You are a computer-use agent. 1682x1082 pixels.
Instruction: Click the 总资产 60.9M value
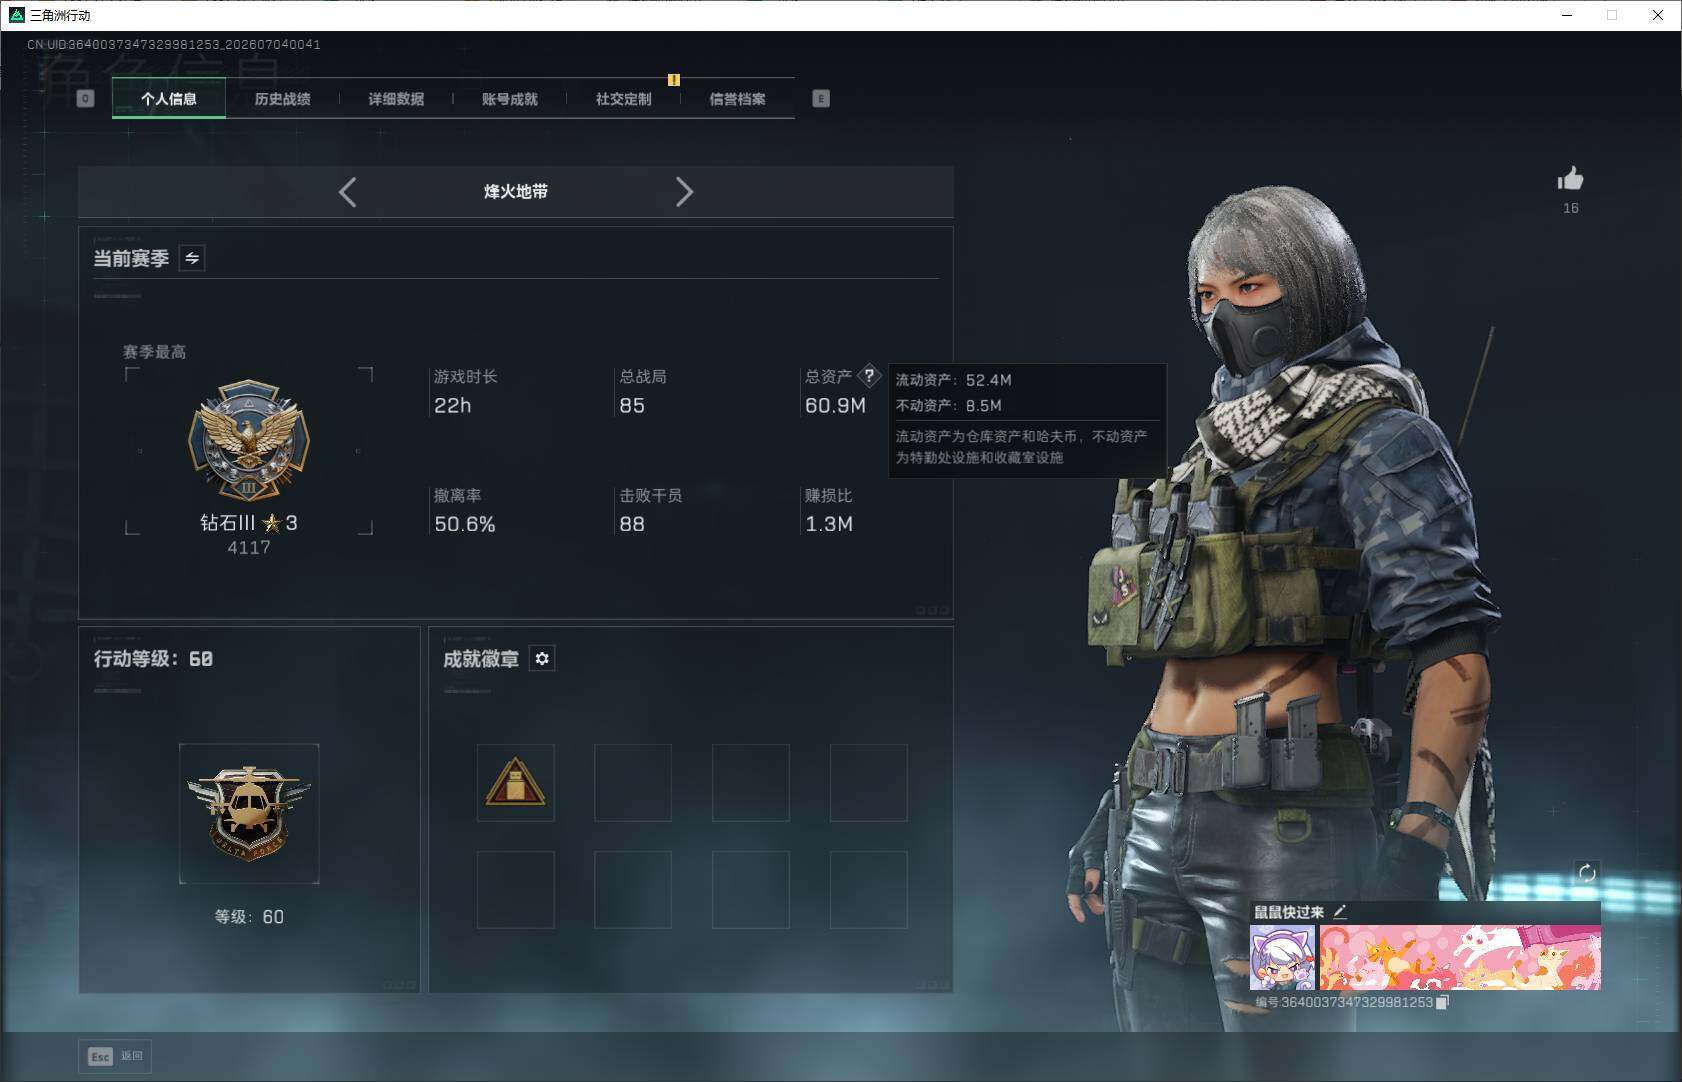(x=835, y=405)
